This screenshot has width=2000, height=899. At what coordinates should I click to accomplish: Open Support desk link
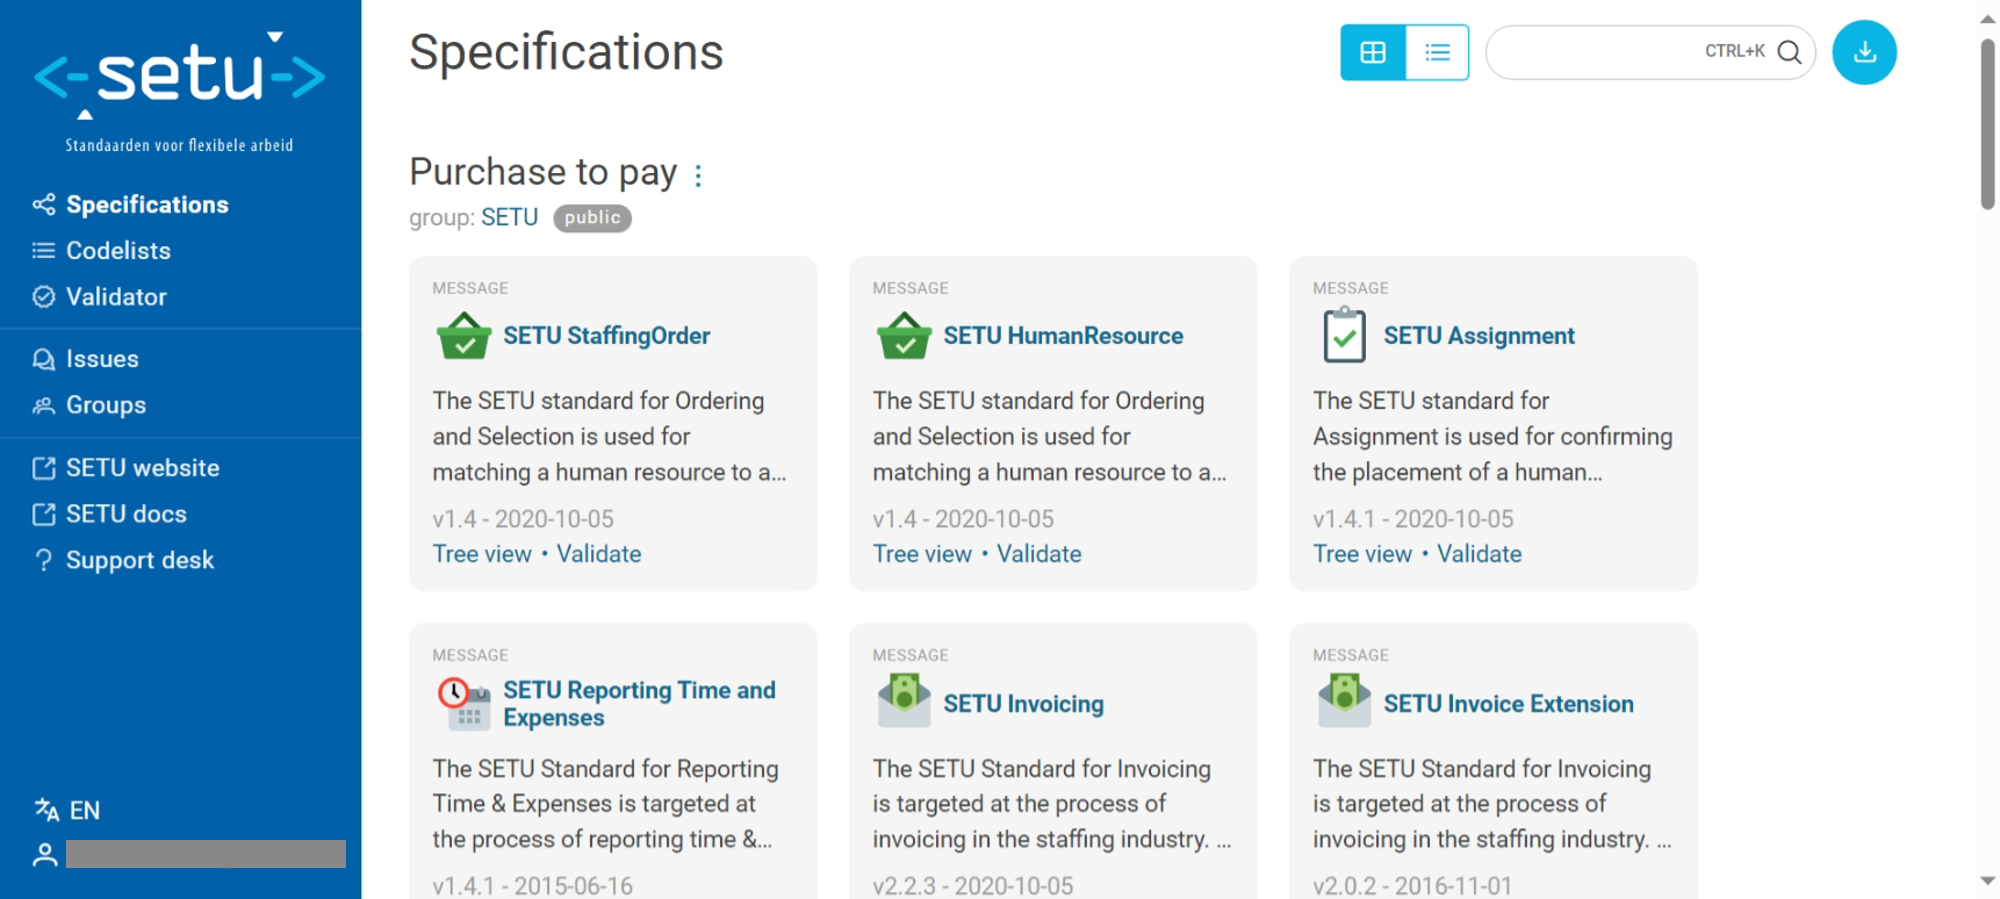[x=140, y=559]
